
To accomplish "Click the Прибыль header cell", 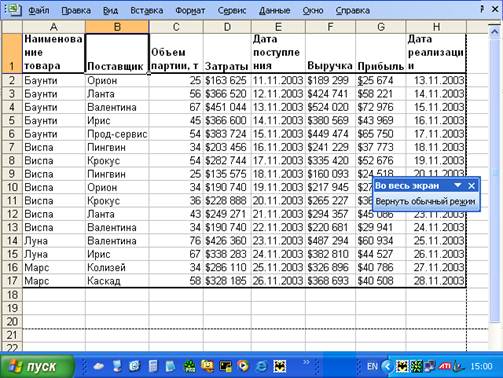I will (381, 53).
